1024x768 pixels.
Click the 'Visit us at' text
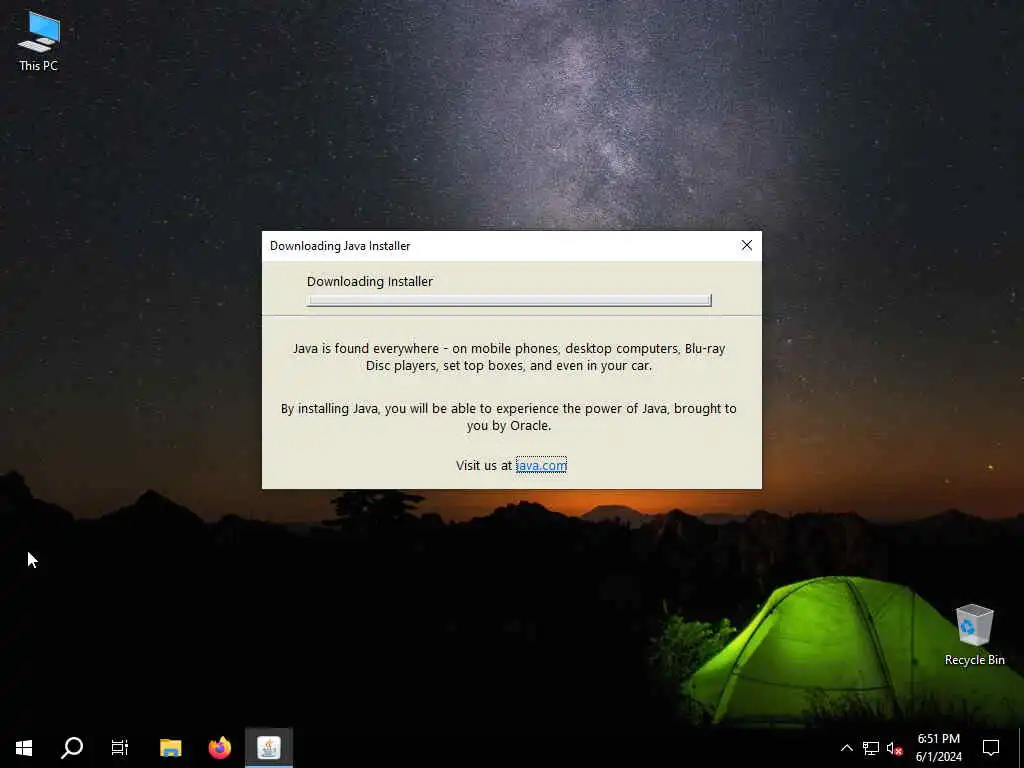point(484,465)
